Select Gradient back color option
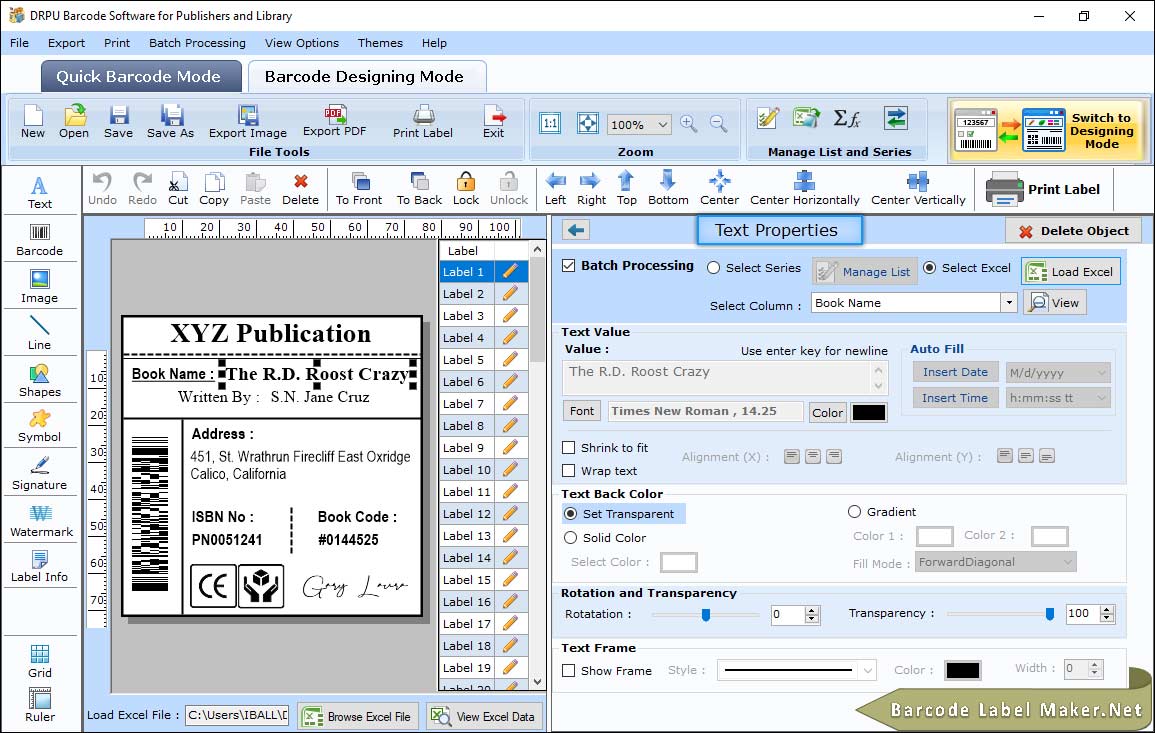 (854, 512)
